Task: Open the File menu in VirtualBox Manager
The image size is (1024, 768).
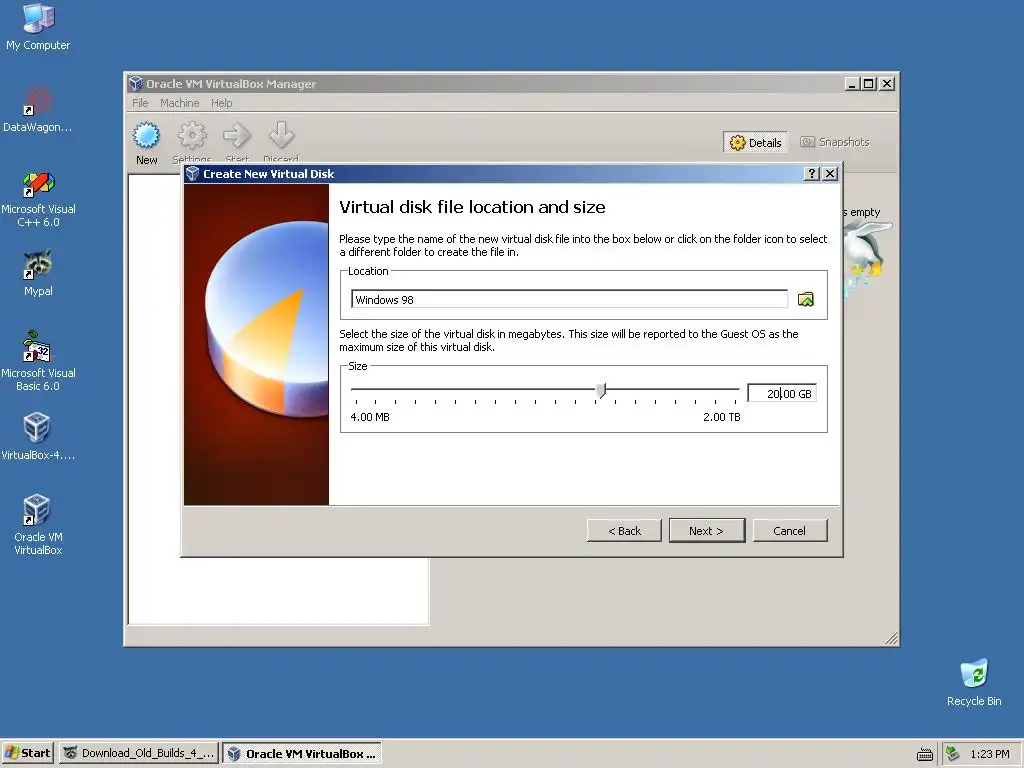Action: coord(140,103)
